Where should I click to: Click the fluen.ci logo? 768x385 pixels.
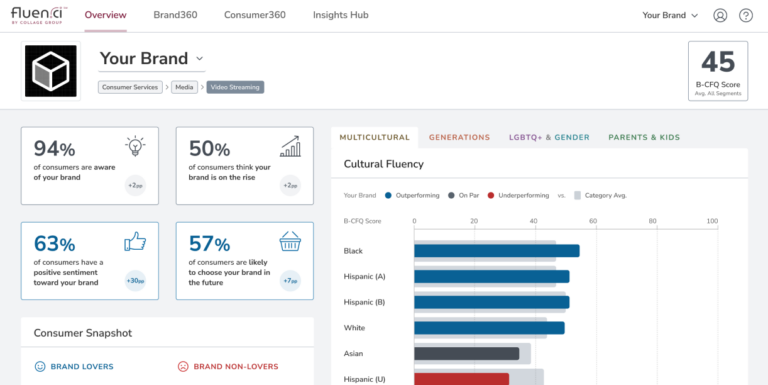39,15
